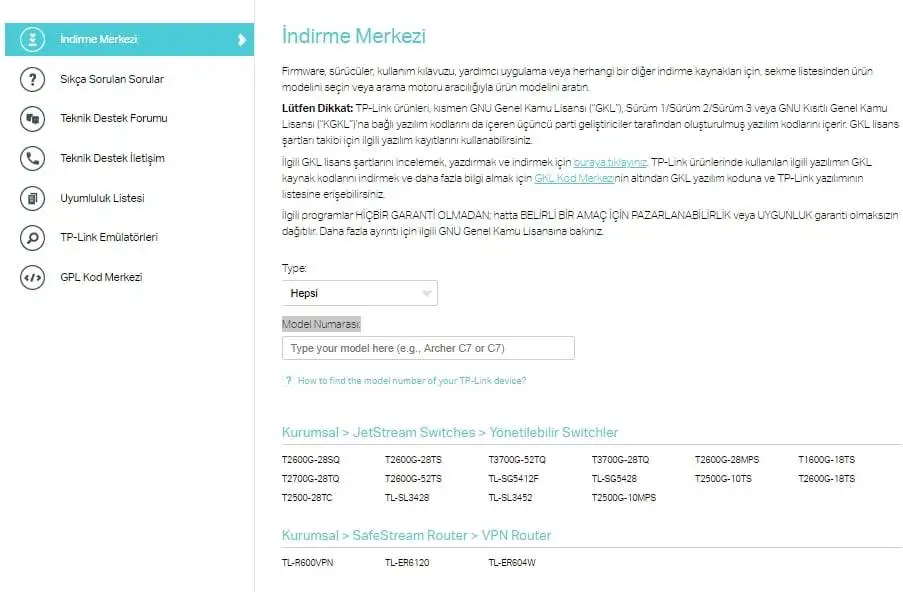Open the TL-ER6120 router link

[407, 563]
